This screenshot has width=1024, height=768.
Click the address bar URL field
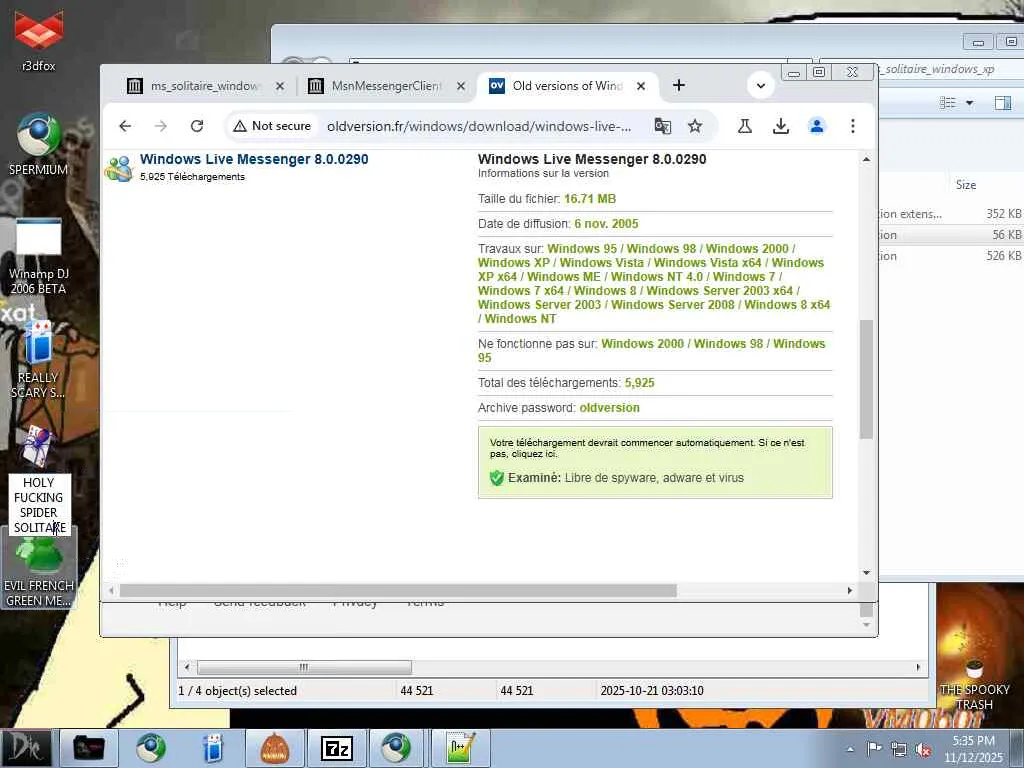pos(479,126)
